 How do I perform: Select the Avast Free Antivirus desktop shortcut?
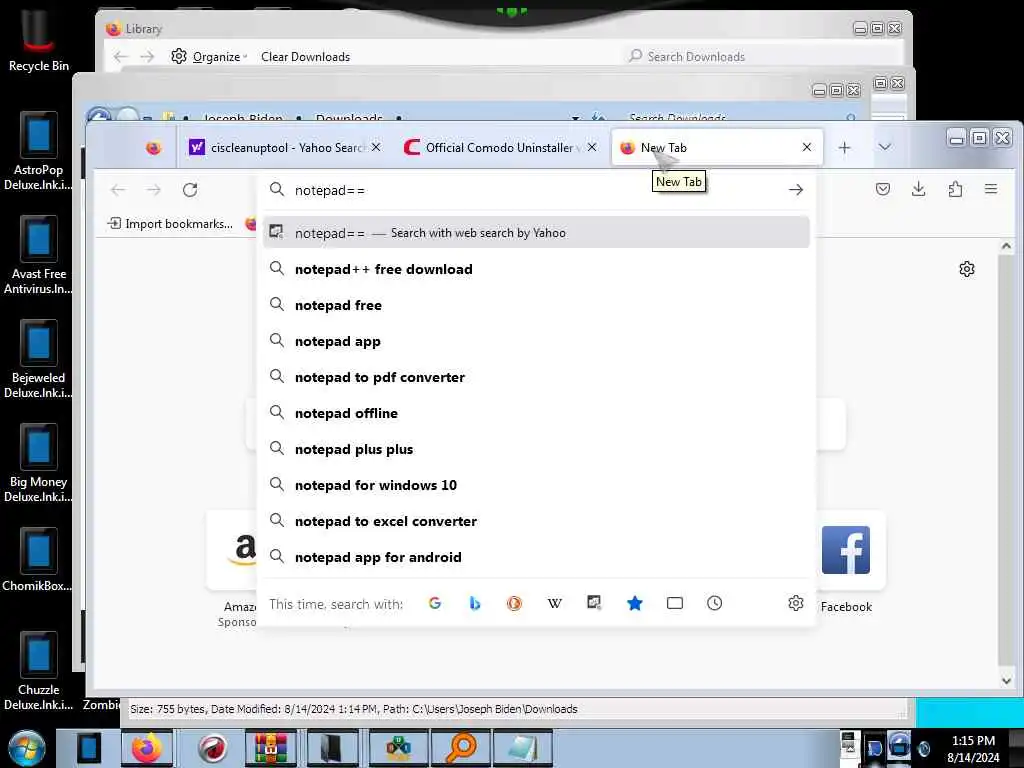coord(38,255)
